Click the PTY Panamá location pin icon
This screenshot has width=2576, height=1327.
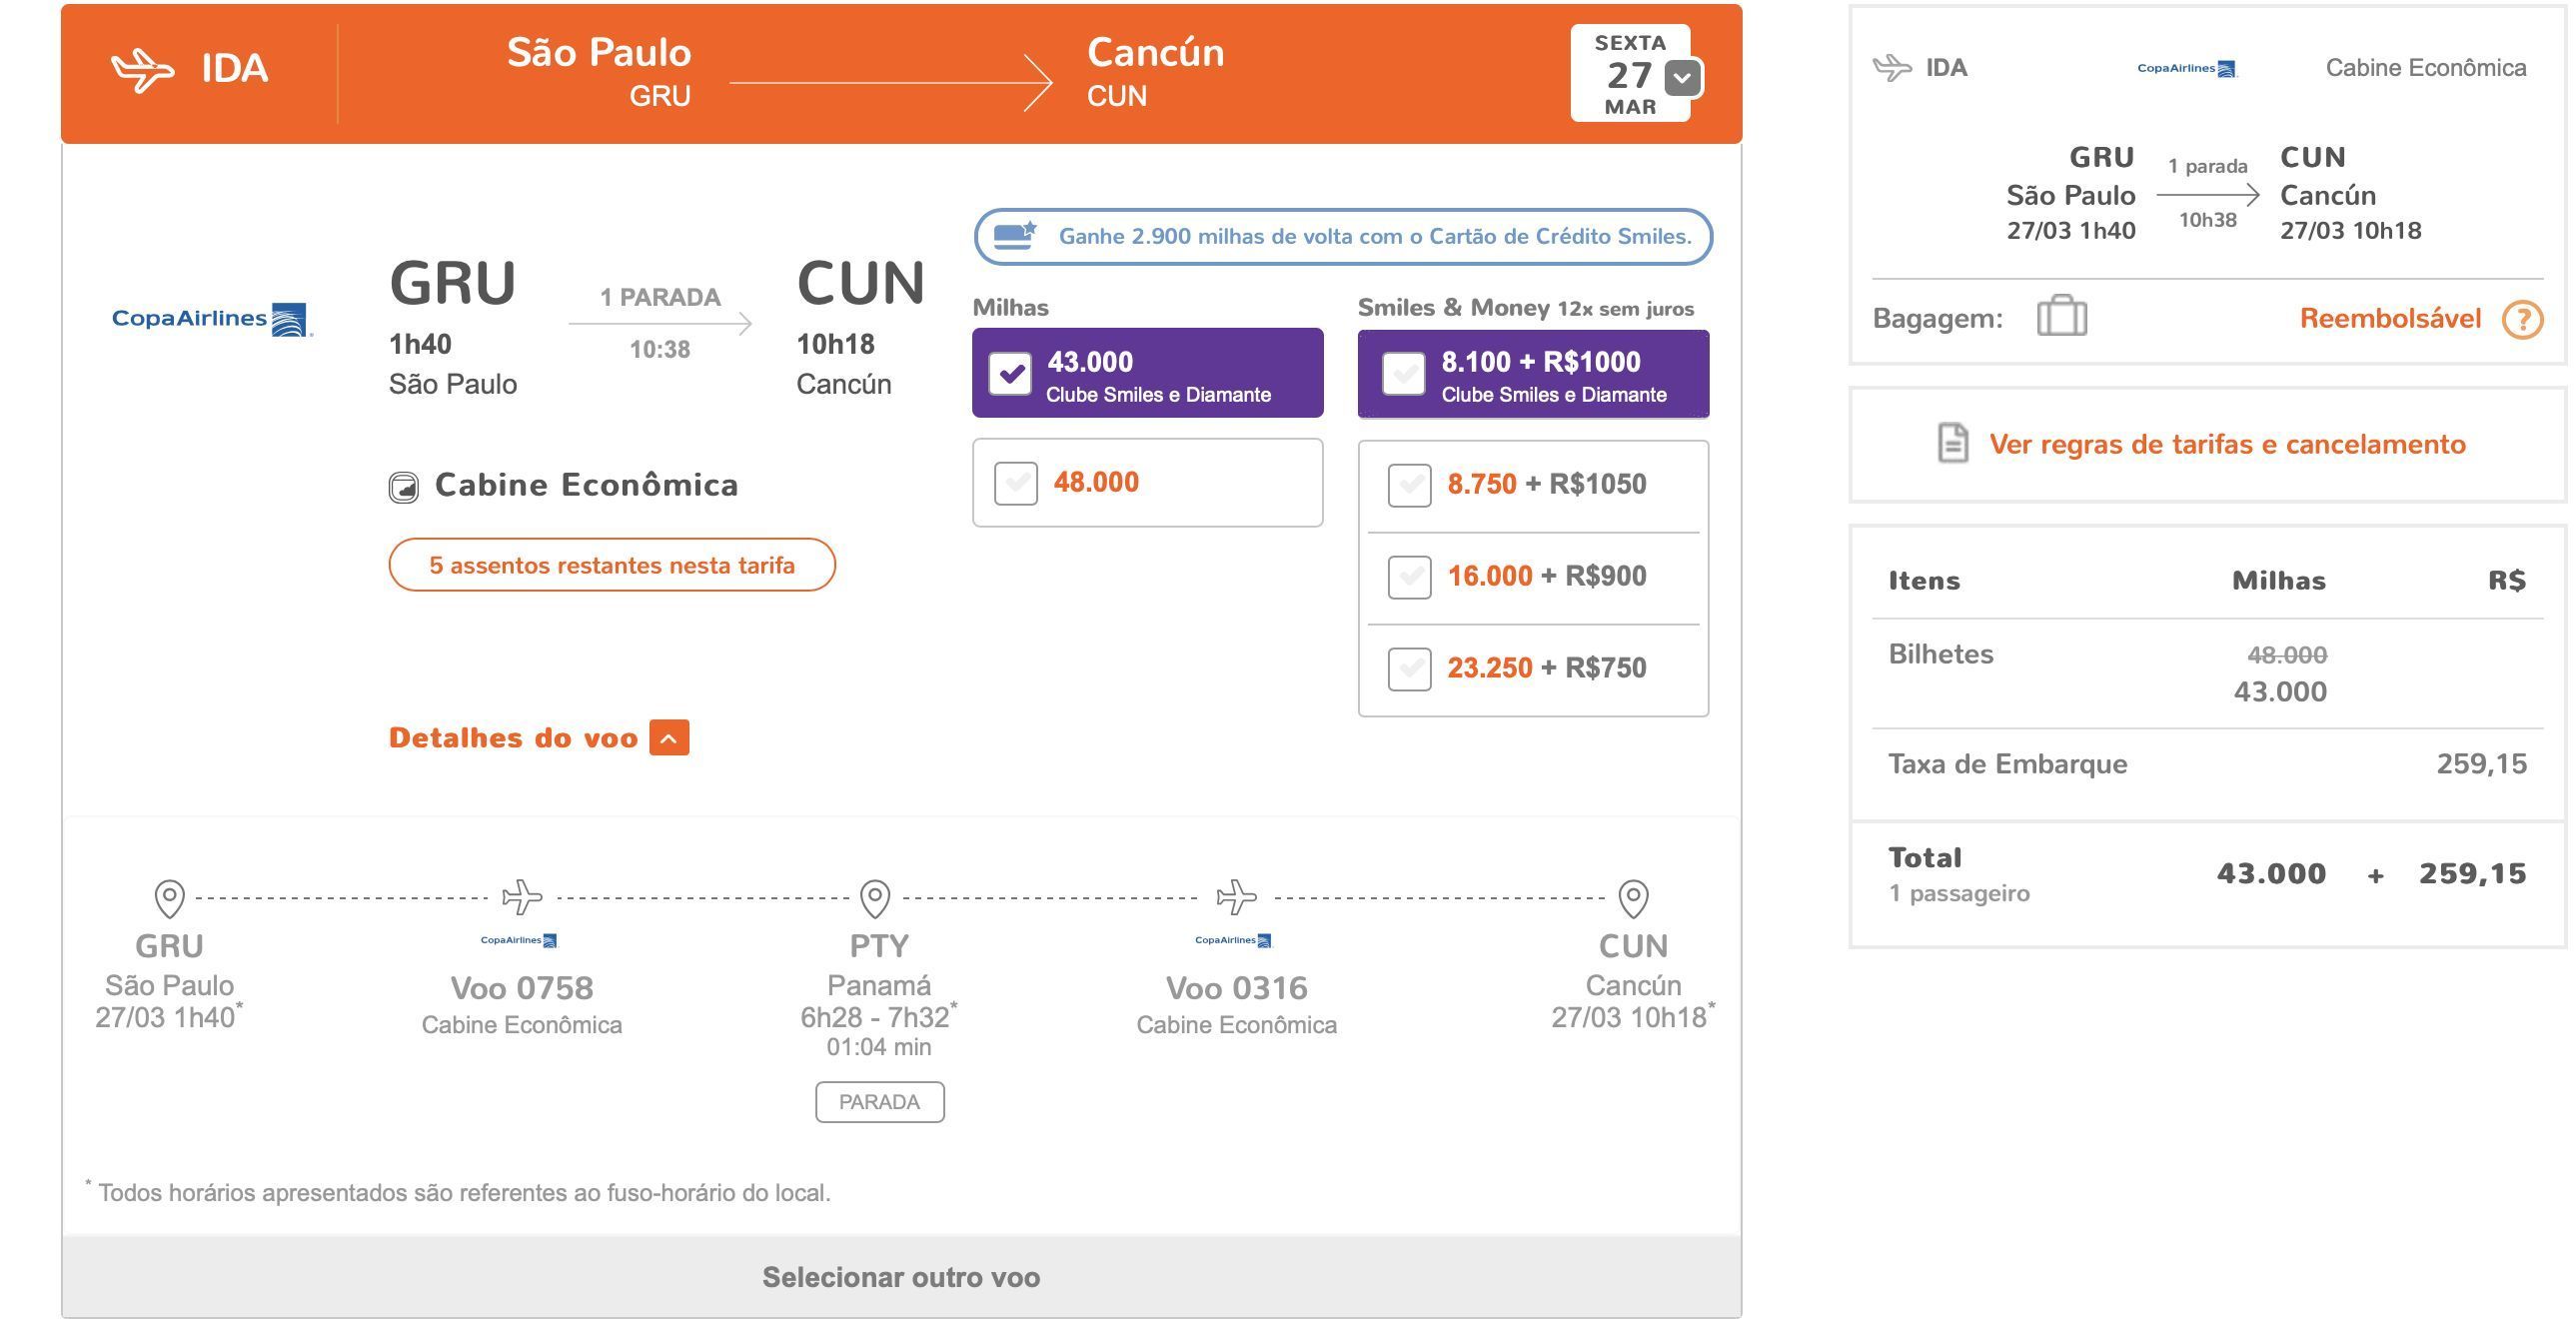(875, 898)
